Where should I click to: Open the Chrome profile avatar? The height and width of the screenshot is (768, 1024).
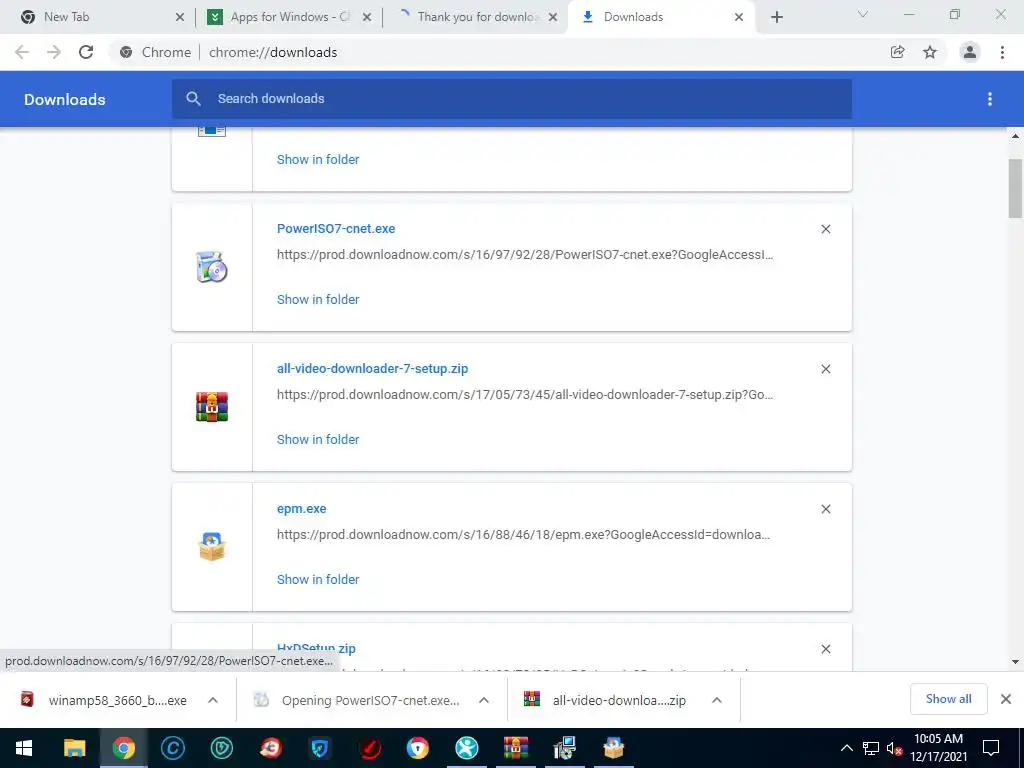(970, 52)
